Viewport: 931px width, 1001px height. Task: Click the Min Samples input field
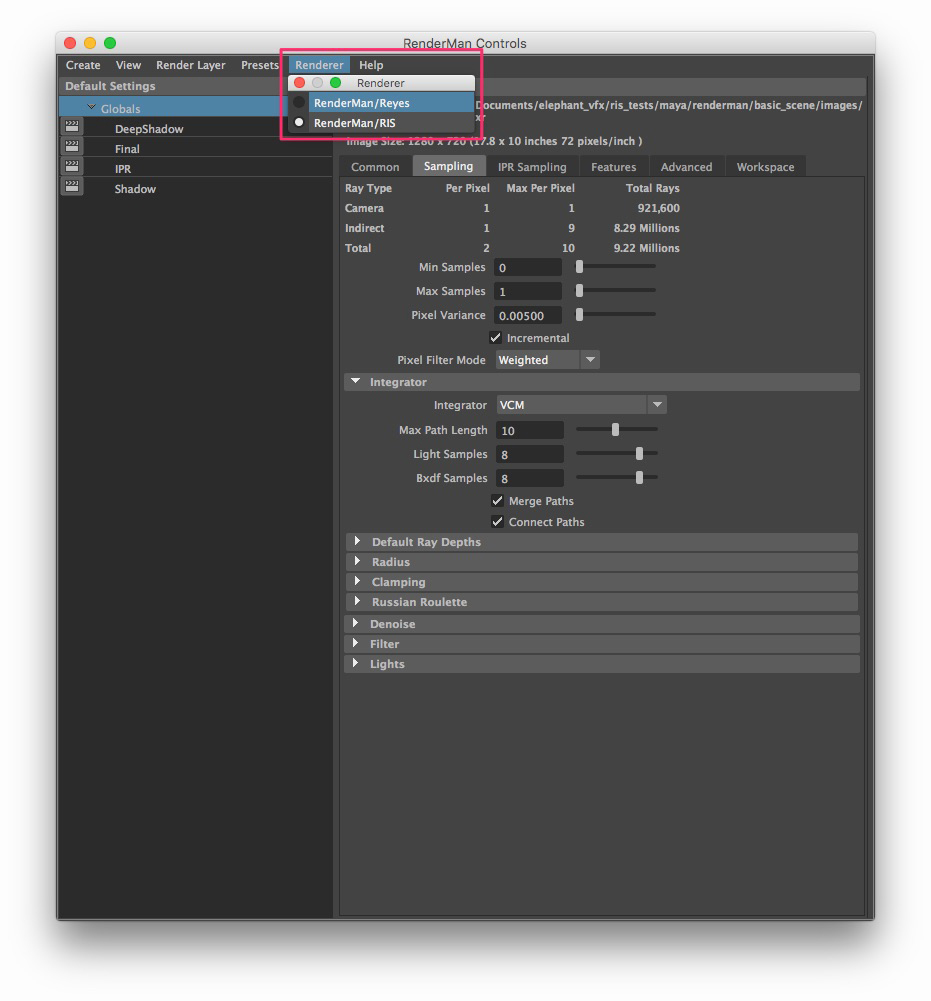(x=527, y=267)
